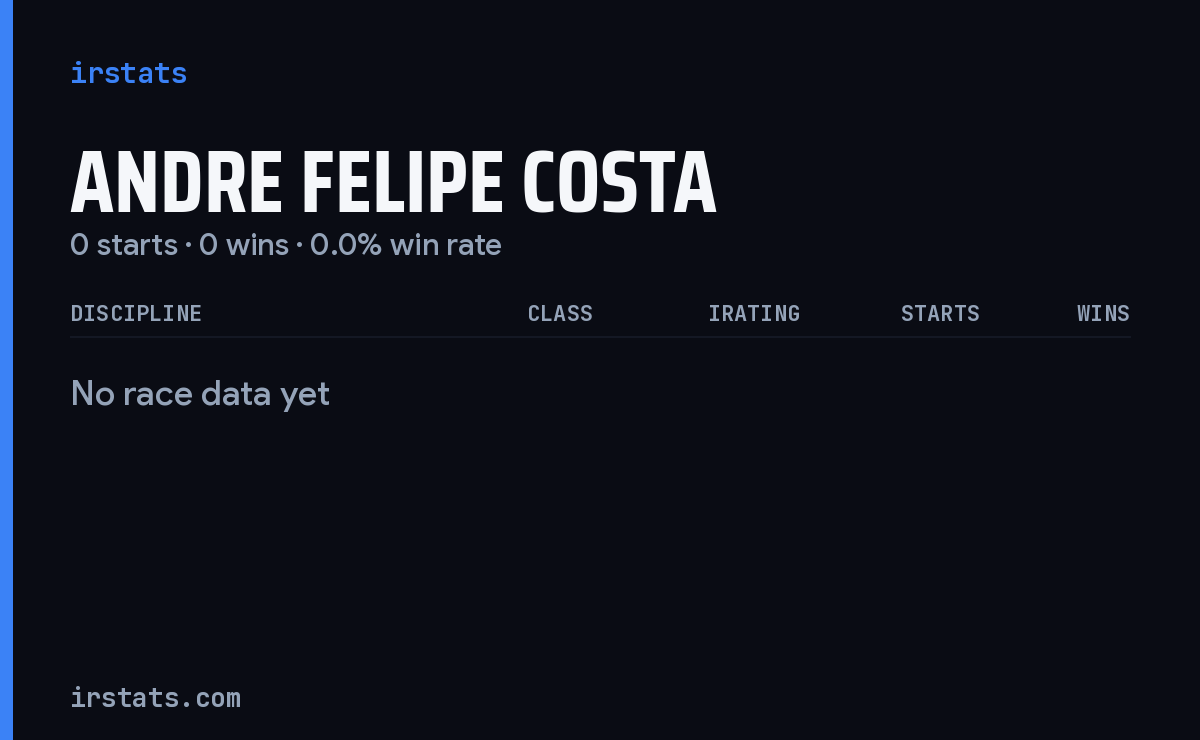Sort by the WINS column header
Image resolution: width=1200 pixels, height=740 pixels.
coord(1103,314)
